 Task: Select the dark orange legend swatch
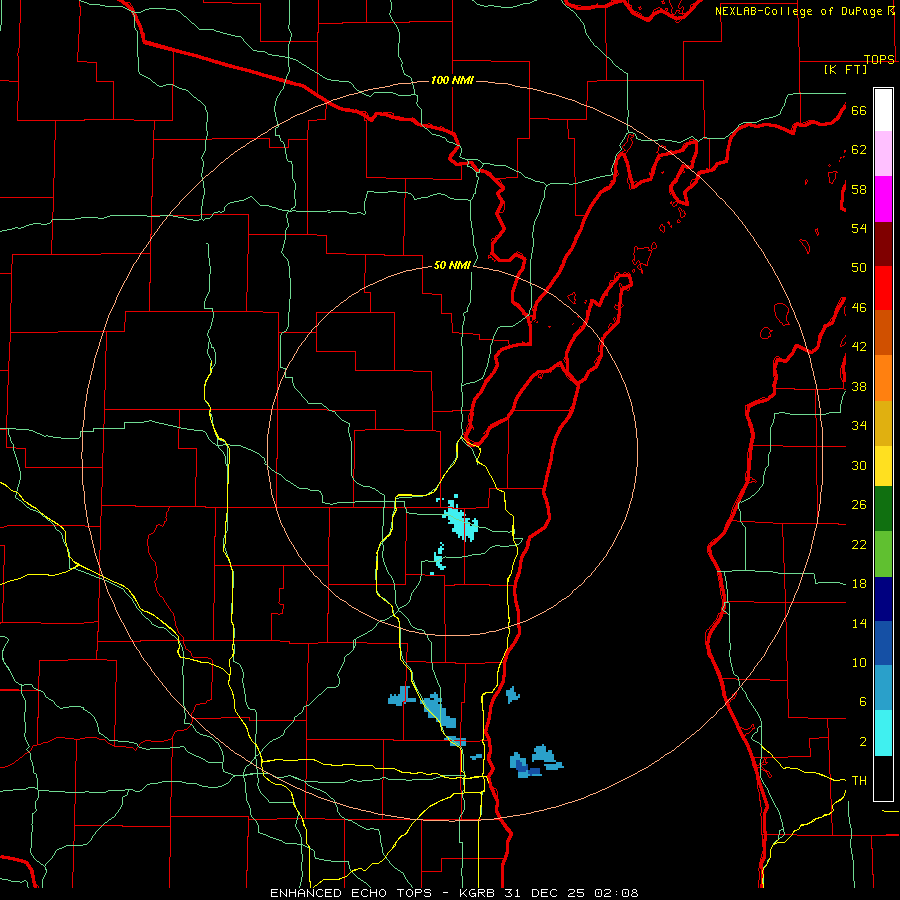(883, 332)
